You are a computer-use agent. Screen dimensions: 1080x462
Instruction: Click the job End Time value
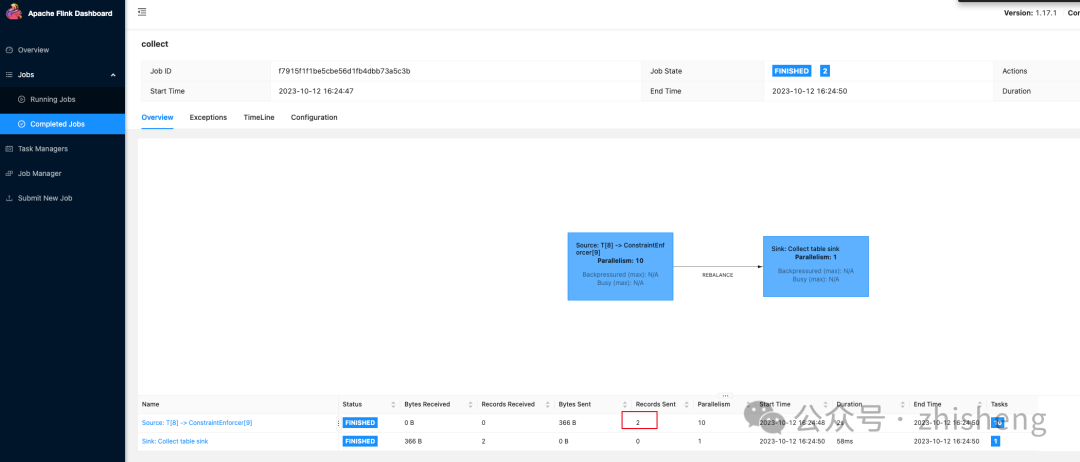pos(809,91)
